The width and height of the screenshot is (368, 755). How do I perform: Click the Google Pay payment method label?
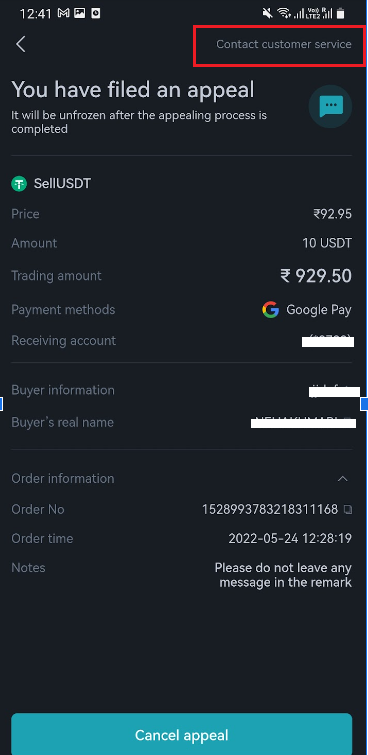(x=319, y=310)
